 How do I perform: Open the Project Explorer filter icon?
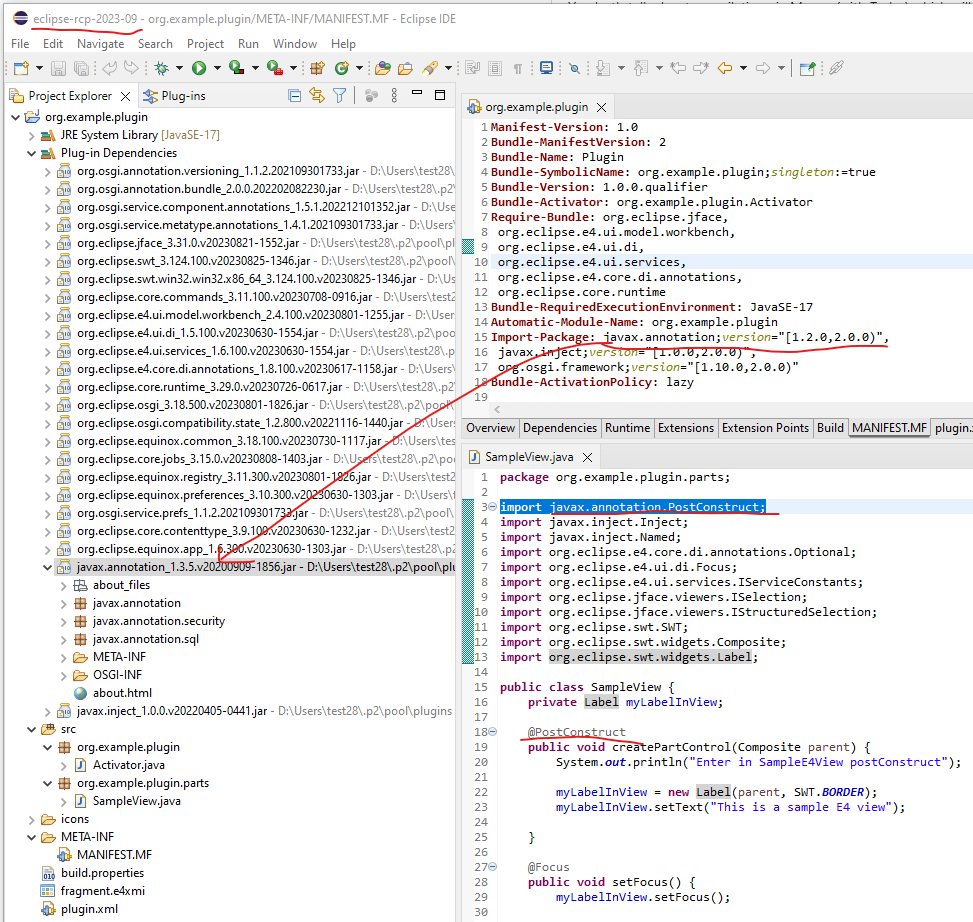tap(339, 95)
